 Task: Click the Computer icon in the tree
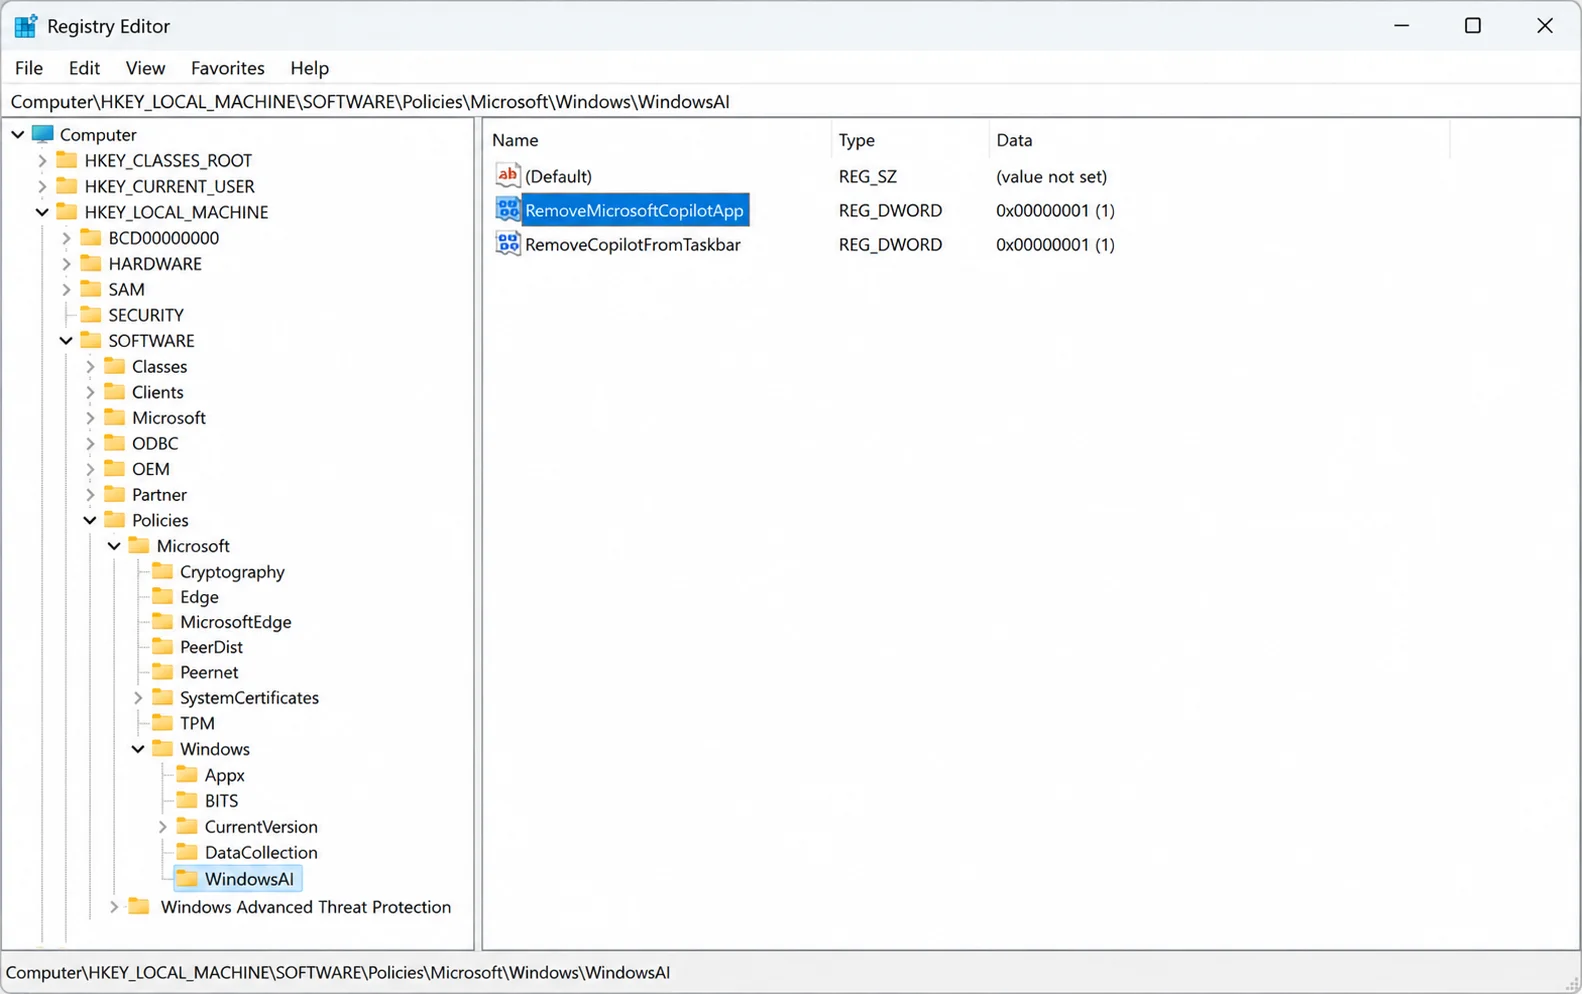tap(42, 134)
